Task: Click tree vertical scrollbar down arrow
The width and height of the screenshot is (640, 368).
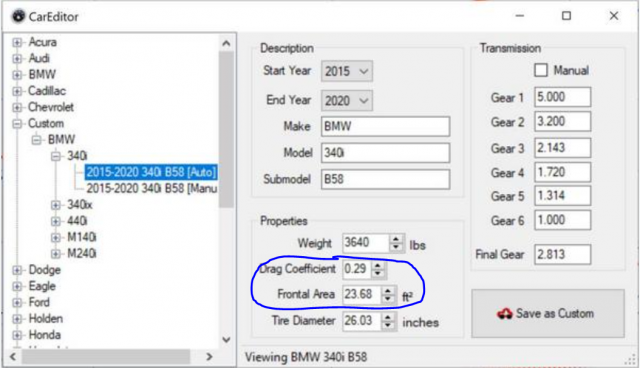Action: pyautogui.click(x=227, y=339)
